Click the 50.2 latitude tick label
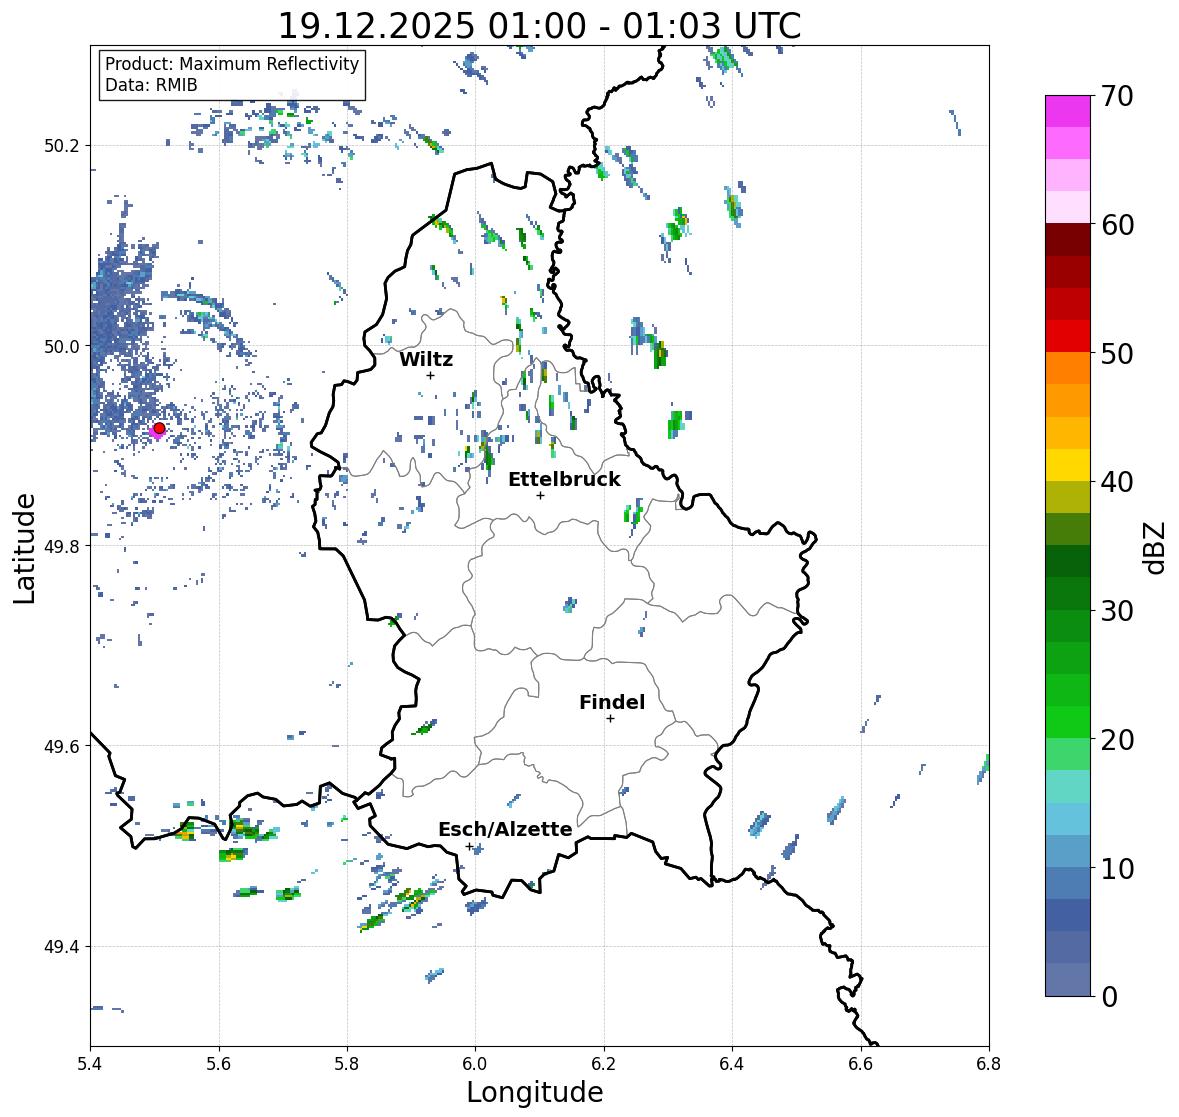This screenshot has width=1179, height=1117. (x=62, y=146)
